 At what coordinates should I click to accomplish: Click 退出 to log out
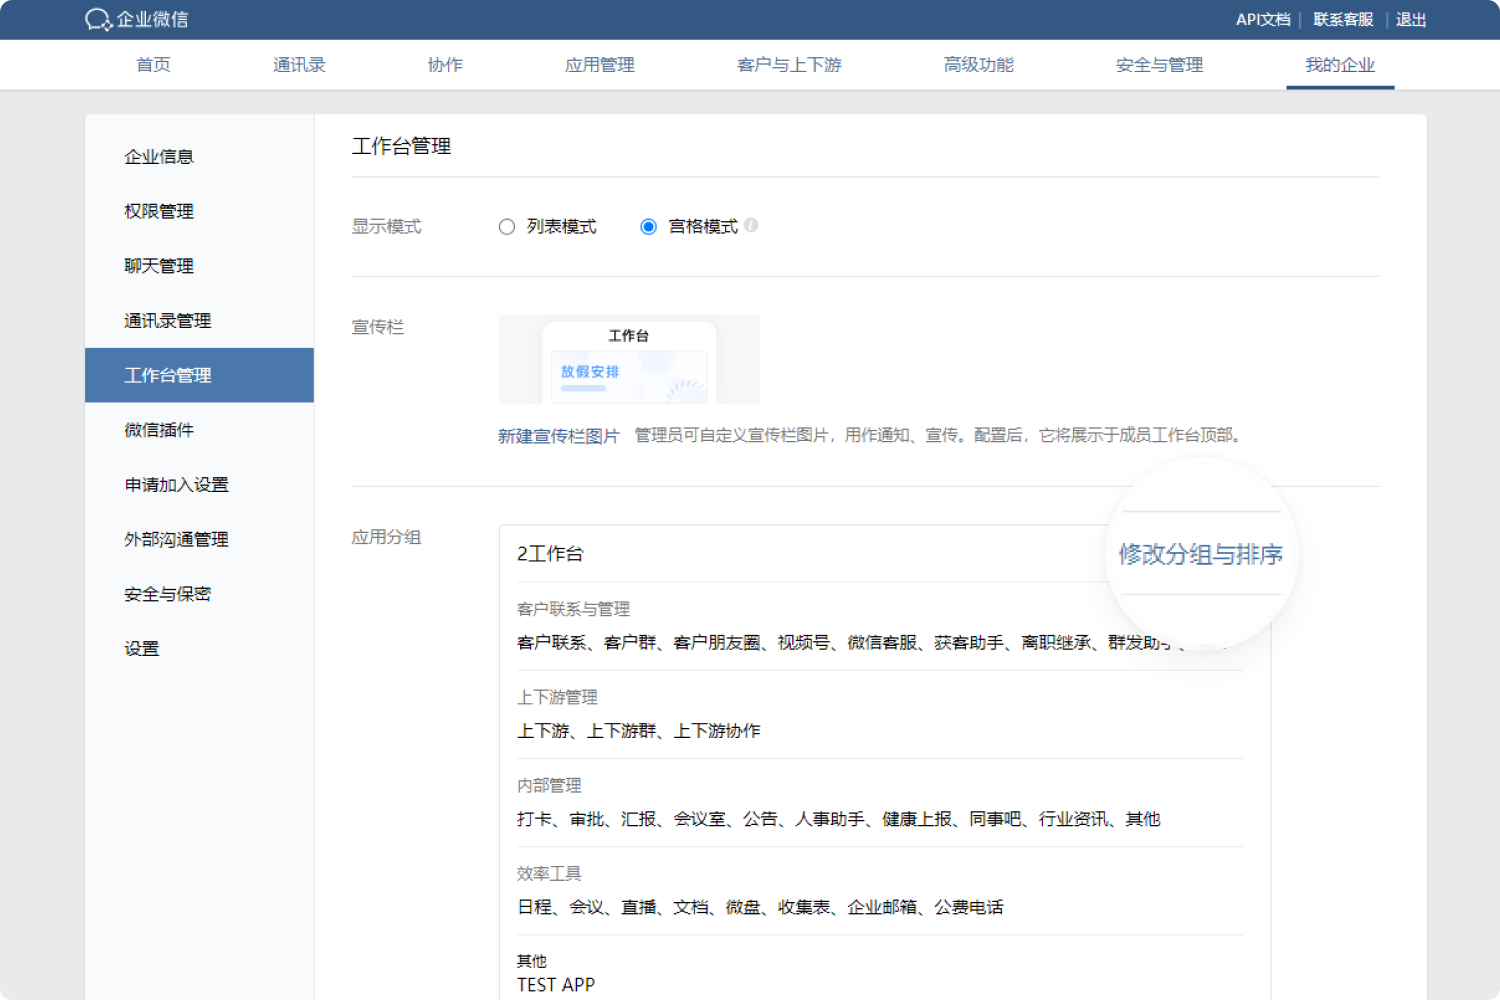[x=1410, y=19]
